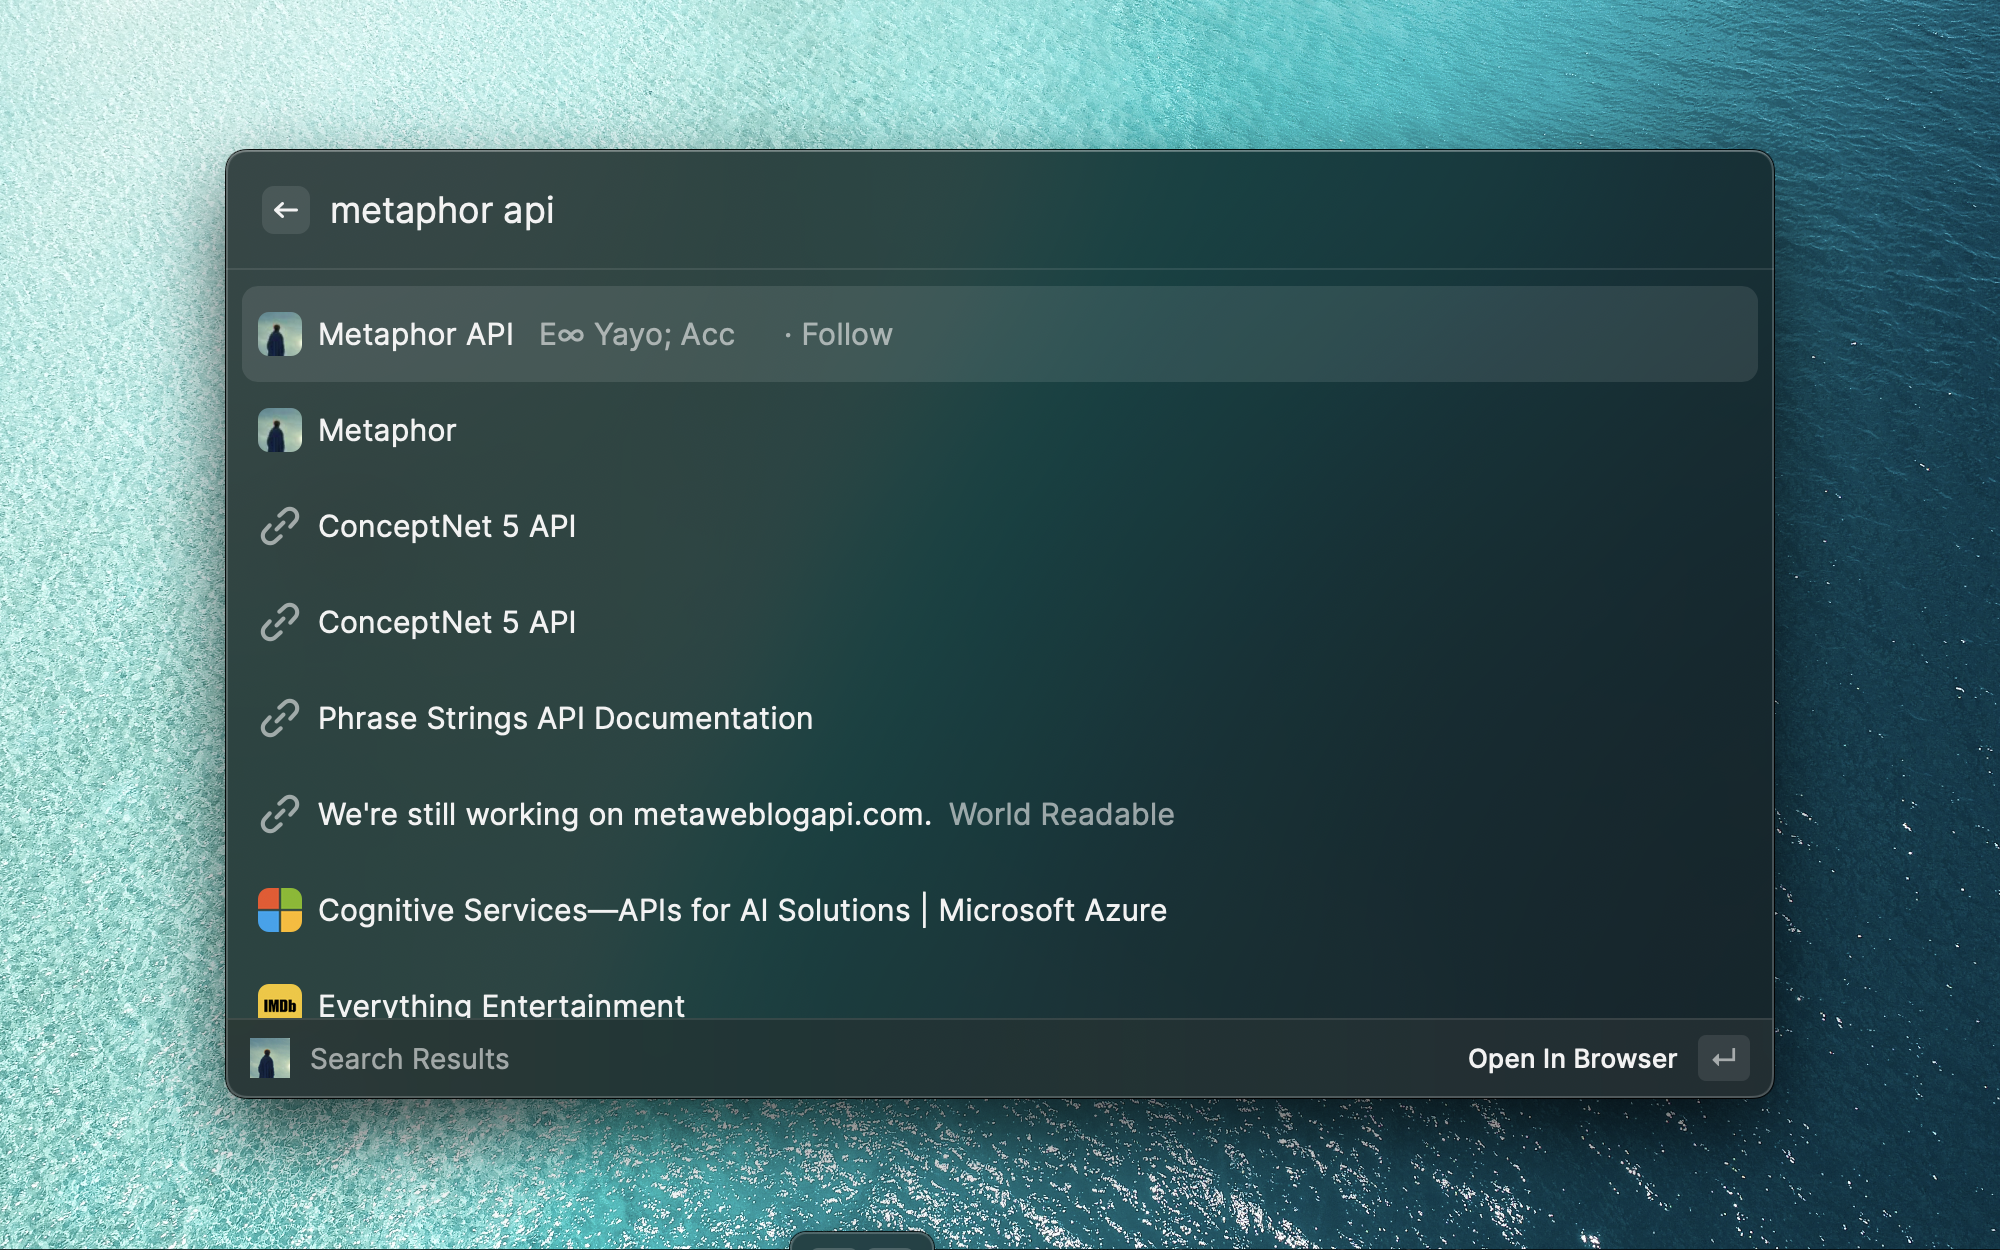Open Cognitive Services Microsoft Azure result
This screenshot has width=2000, height=1250.
[x=742, y=910]
